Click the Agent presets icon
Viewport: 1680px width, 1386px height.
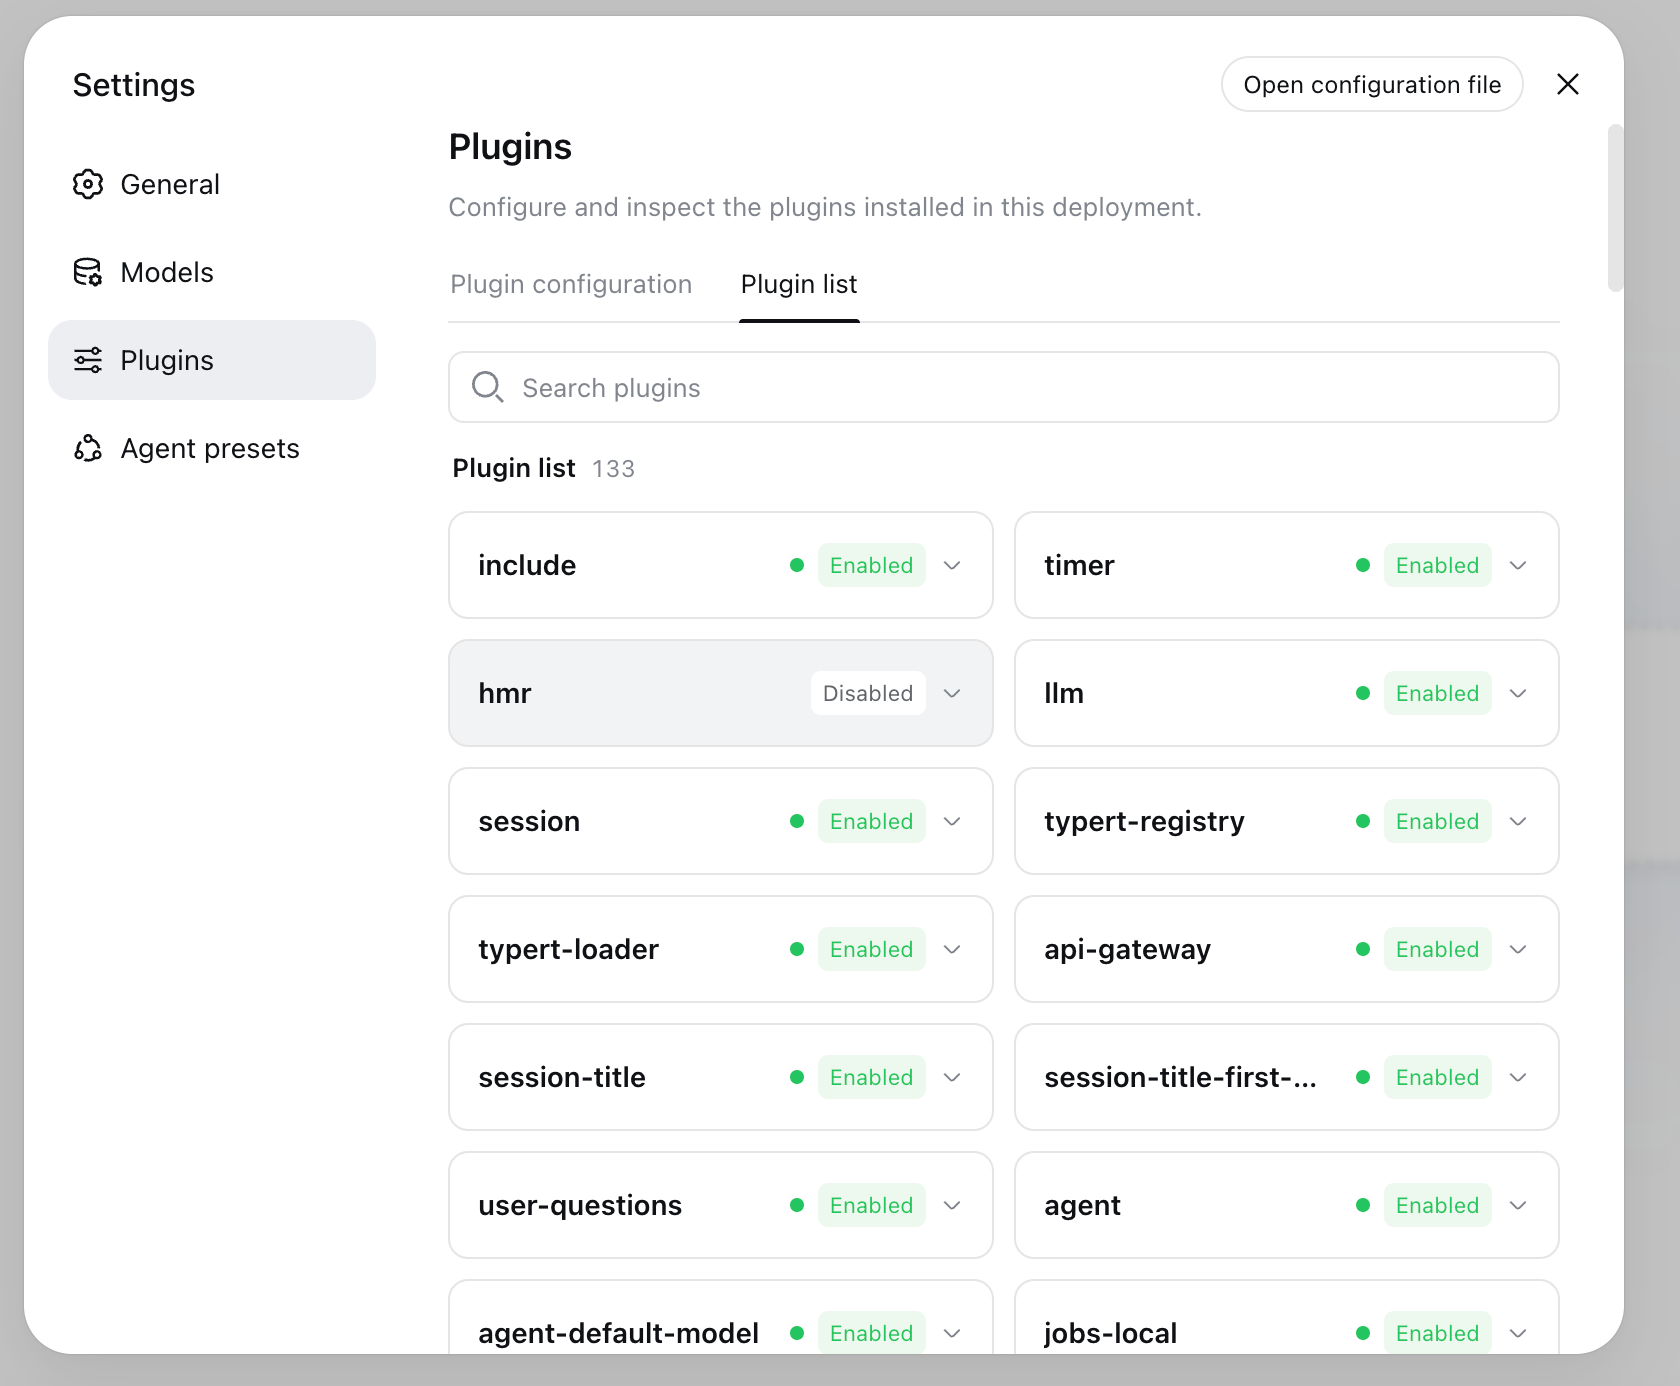pos(88,448)
